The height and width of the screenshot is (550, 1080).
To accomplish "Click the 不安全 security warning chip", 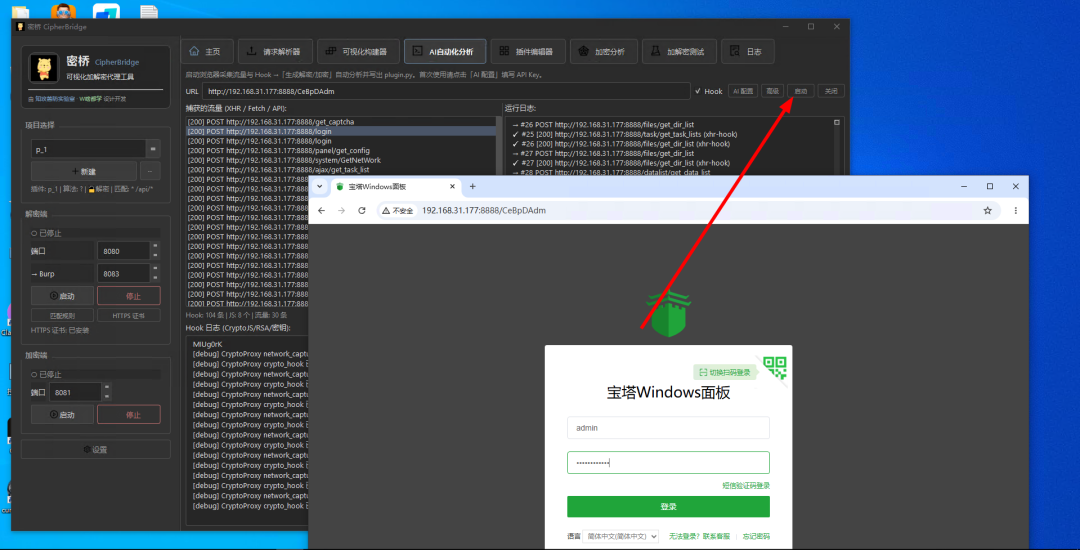I will click(x=398, y=211).
